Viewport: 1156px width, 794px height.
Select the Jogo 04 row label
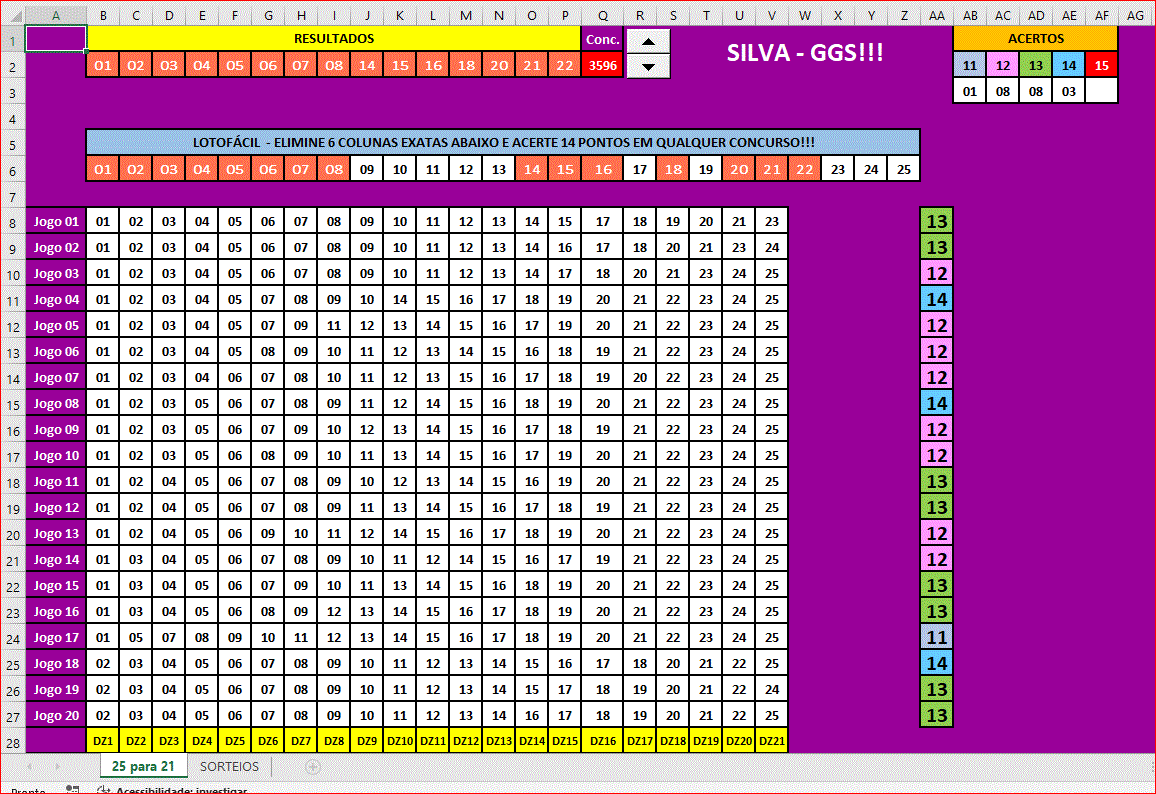coord(56,299)
